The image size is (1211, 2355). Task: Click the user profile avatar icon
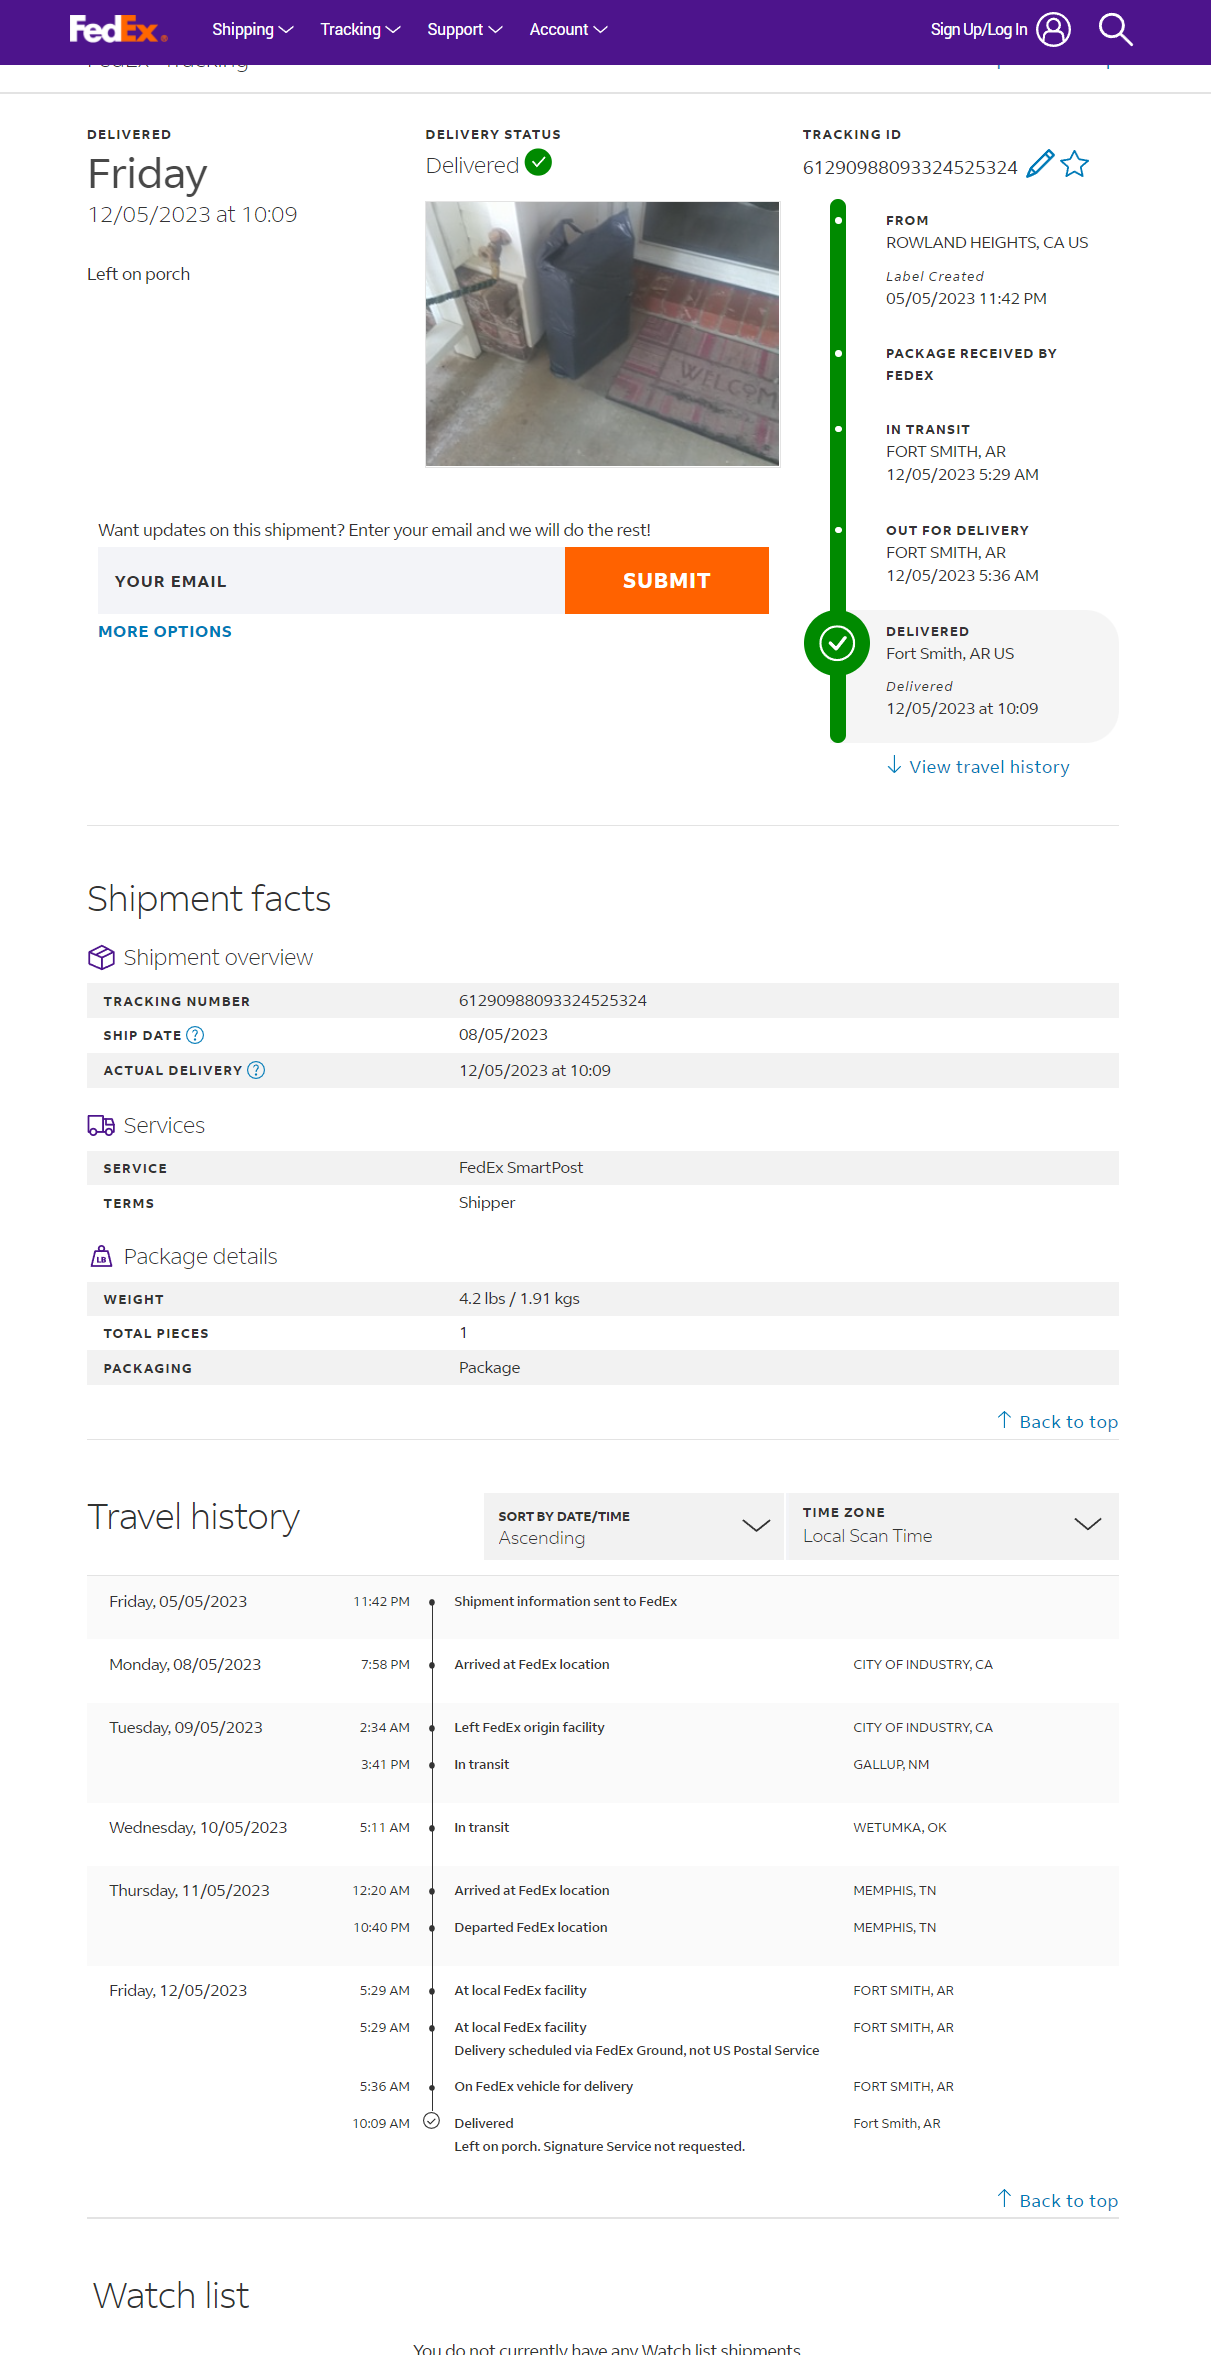click(1053, 30)
